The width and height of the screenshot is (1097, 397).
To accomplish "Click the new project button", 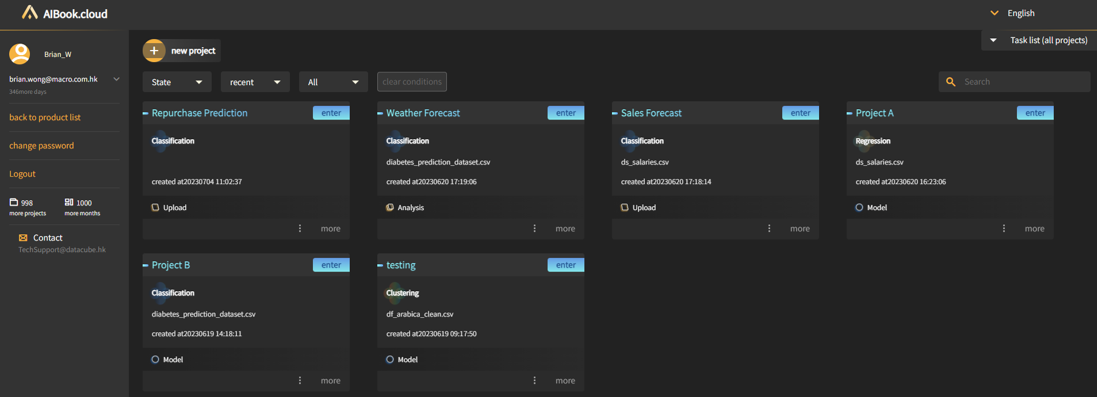I will tap(182, 50).
